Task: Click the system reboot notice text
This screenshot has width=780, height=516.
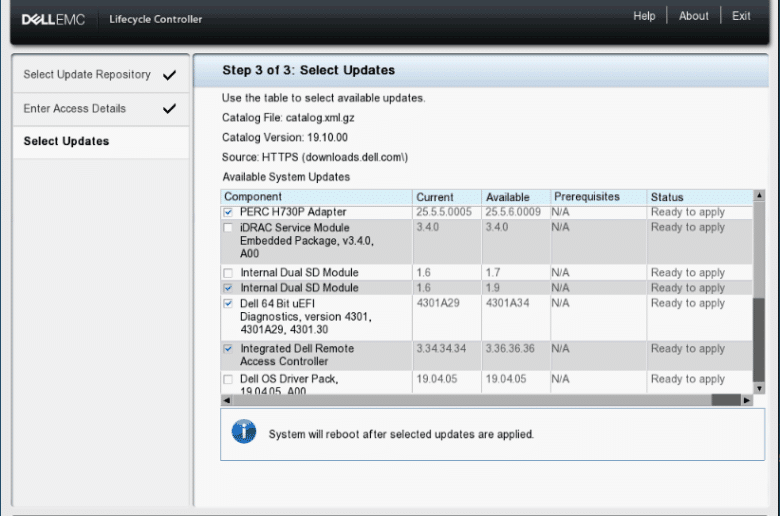Action: pos(401,434)
